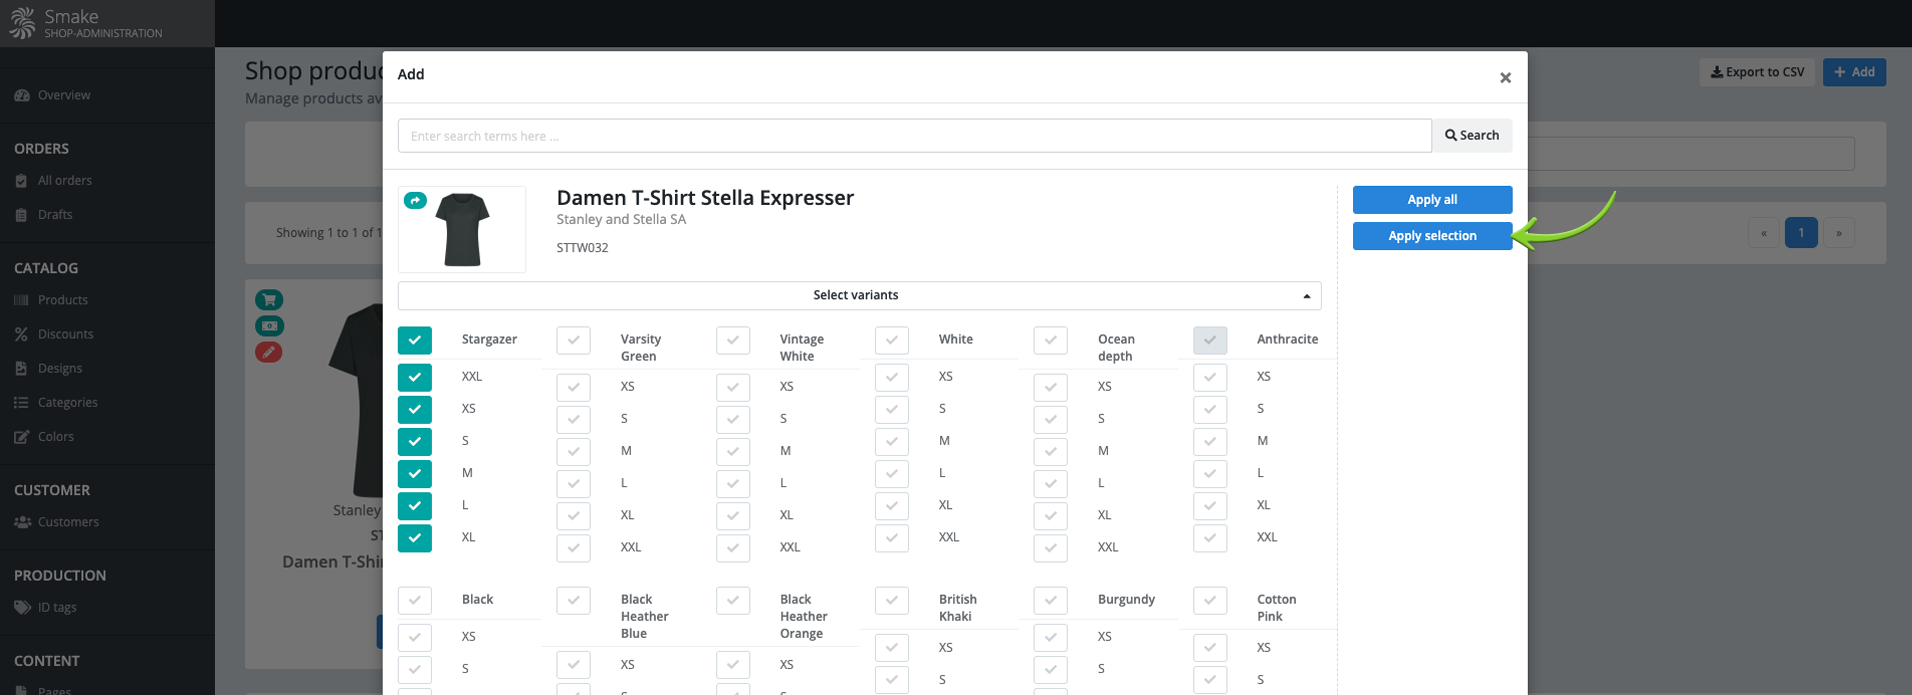Uncheck Stargazer size XS checkbox
Image resolution: width=1912 pixels, height=695 pixels.
coord(415,409)
